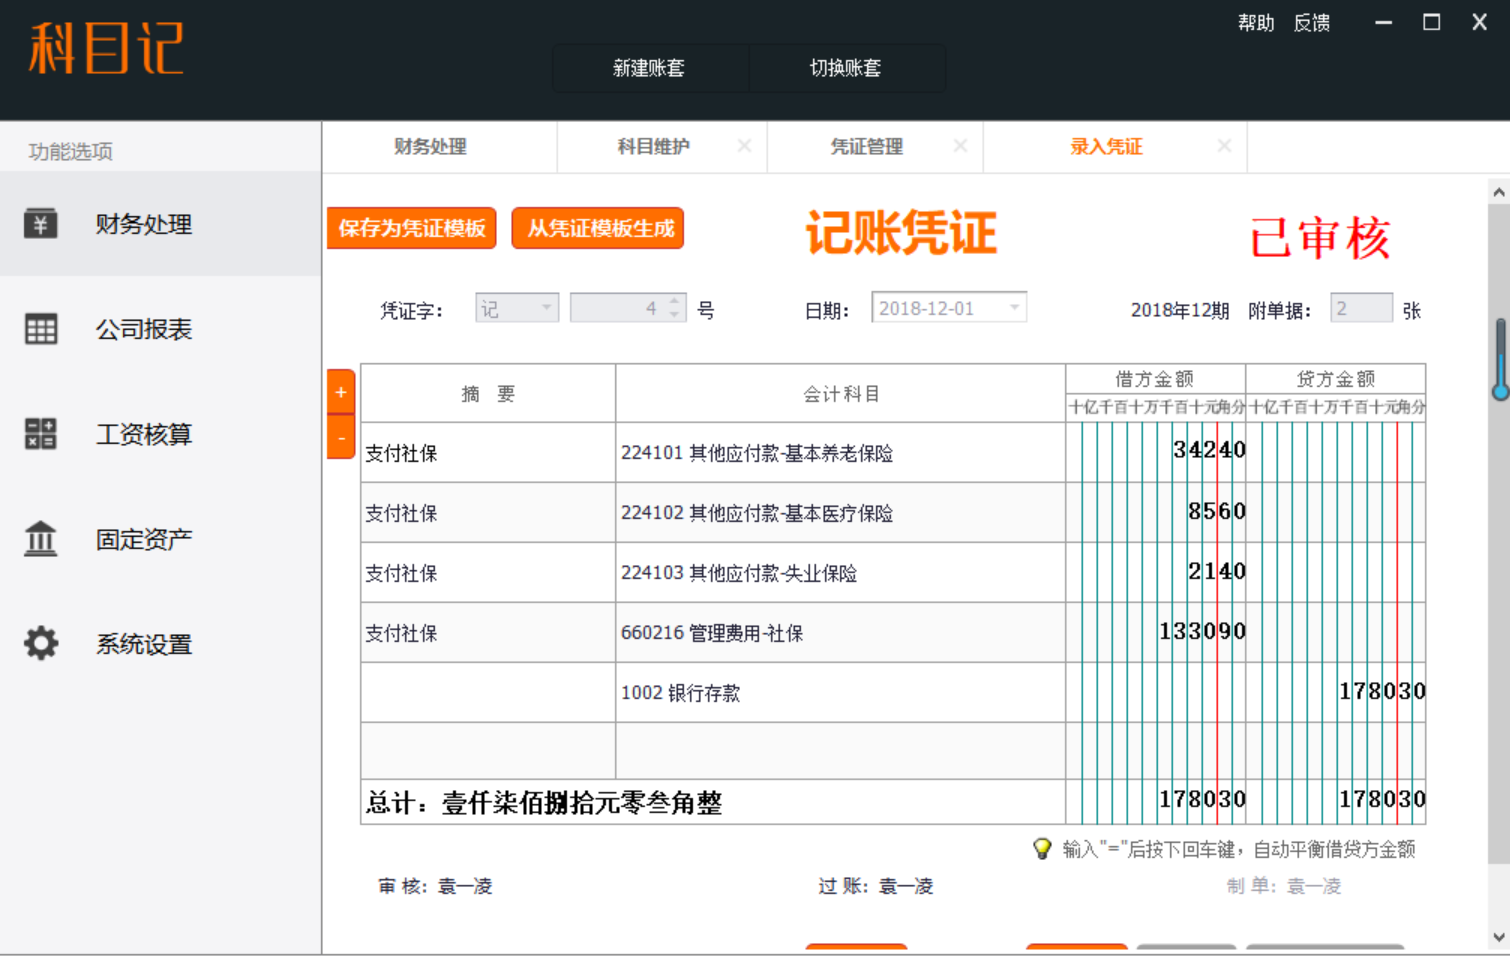Click the vertical scrollbar down arrow
The width and height of the screenshot is (1510, 956).
click(x=1498, y=937)
